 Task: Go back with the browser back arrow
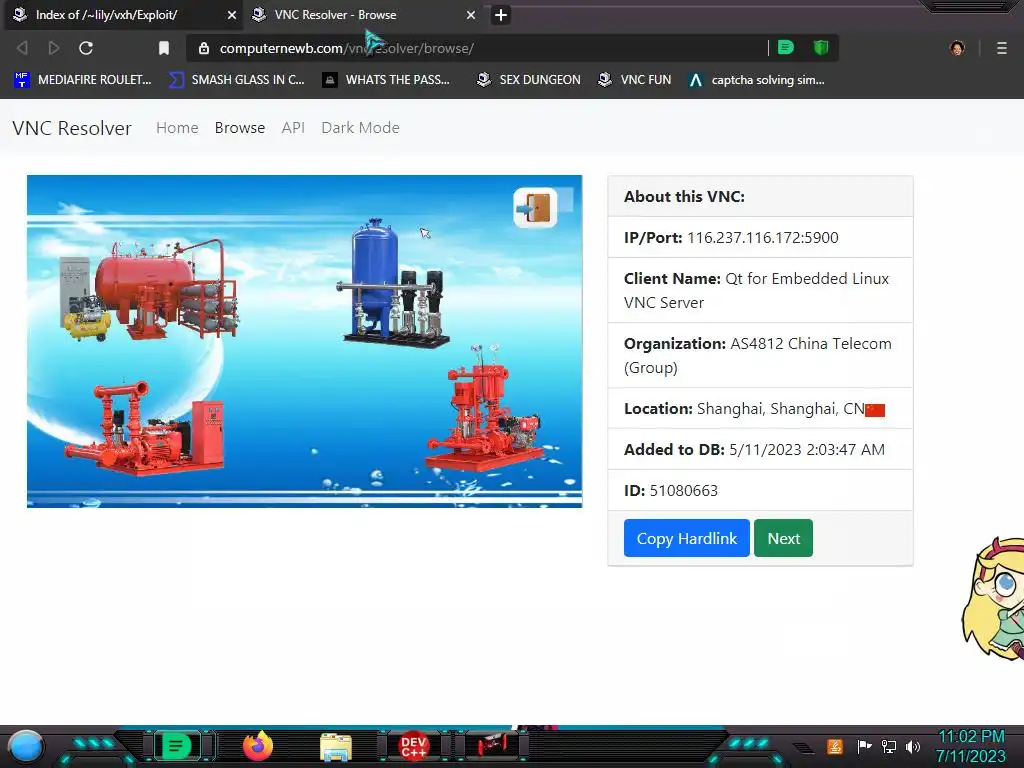tap(22, 48)
